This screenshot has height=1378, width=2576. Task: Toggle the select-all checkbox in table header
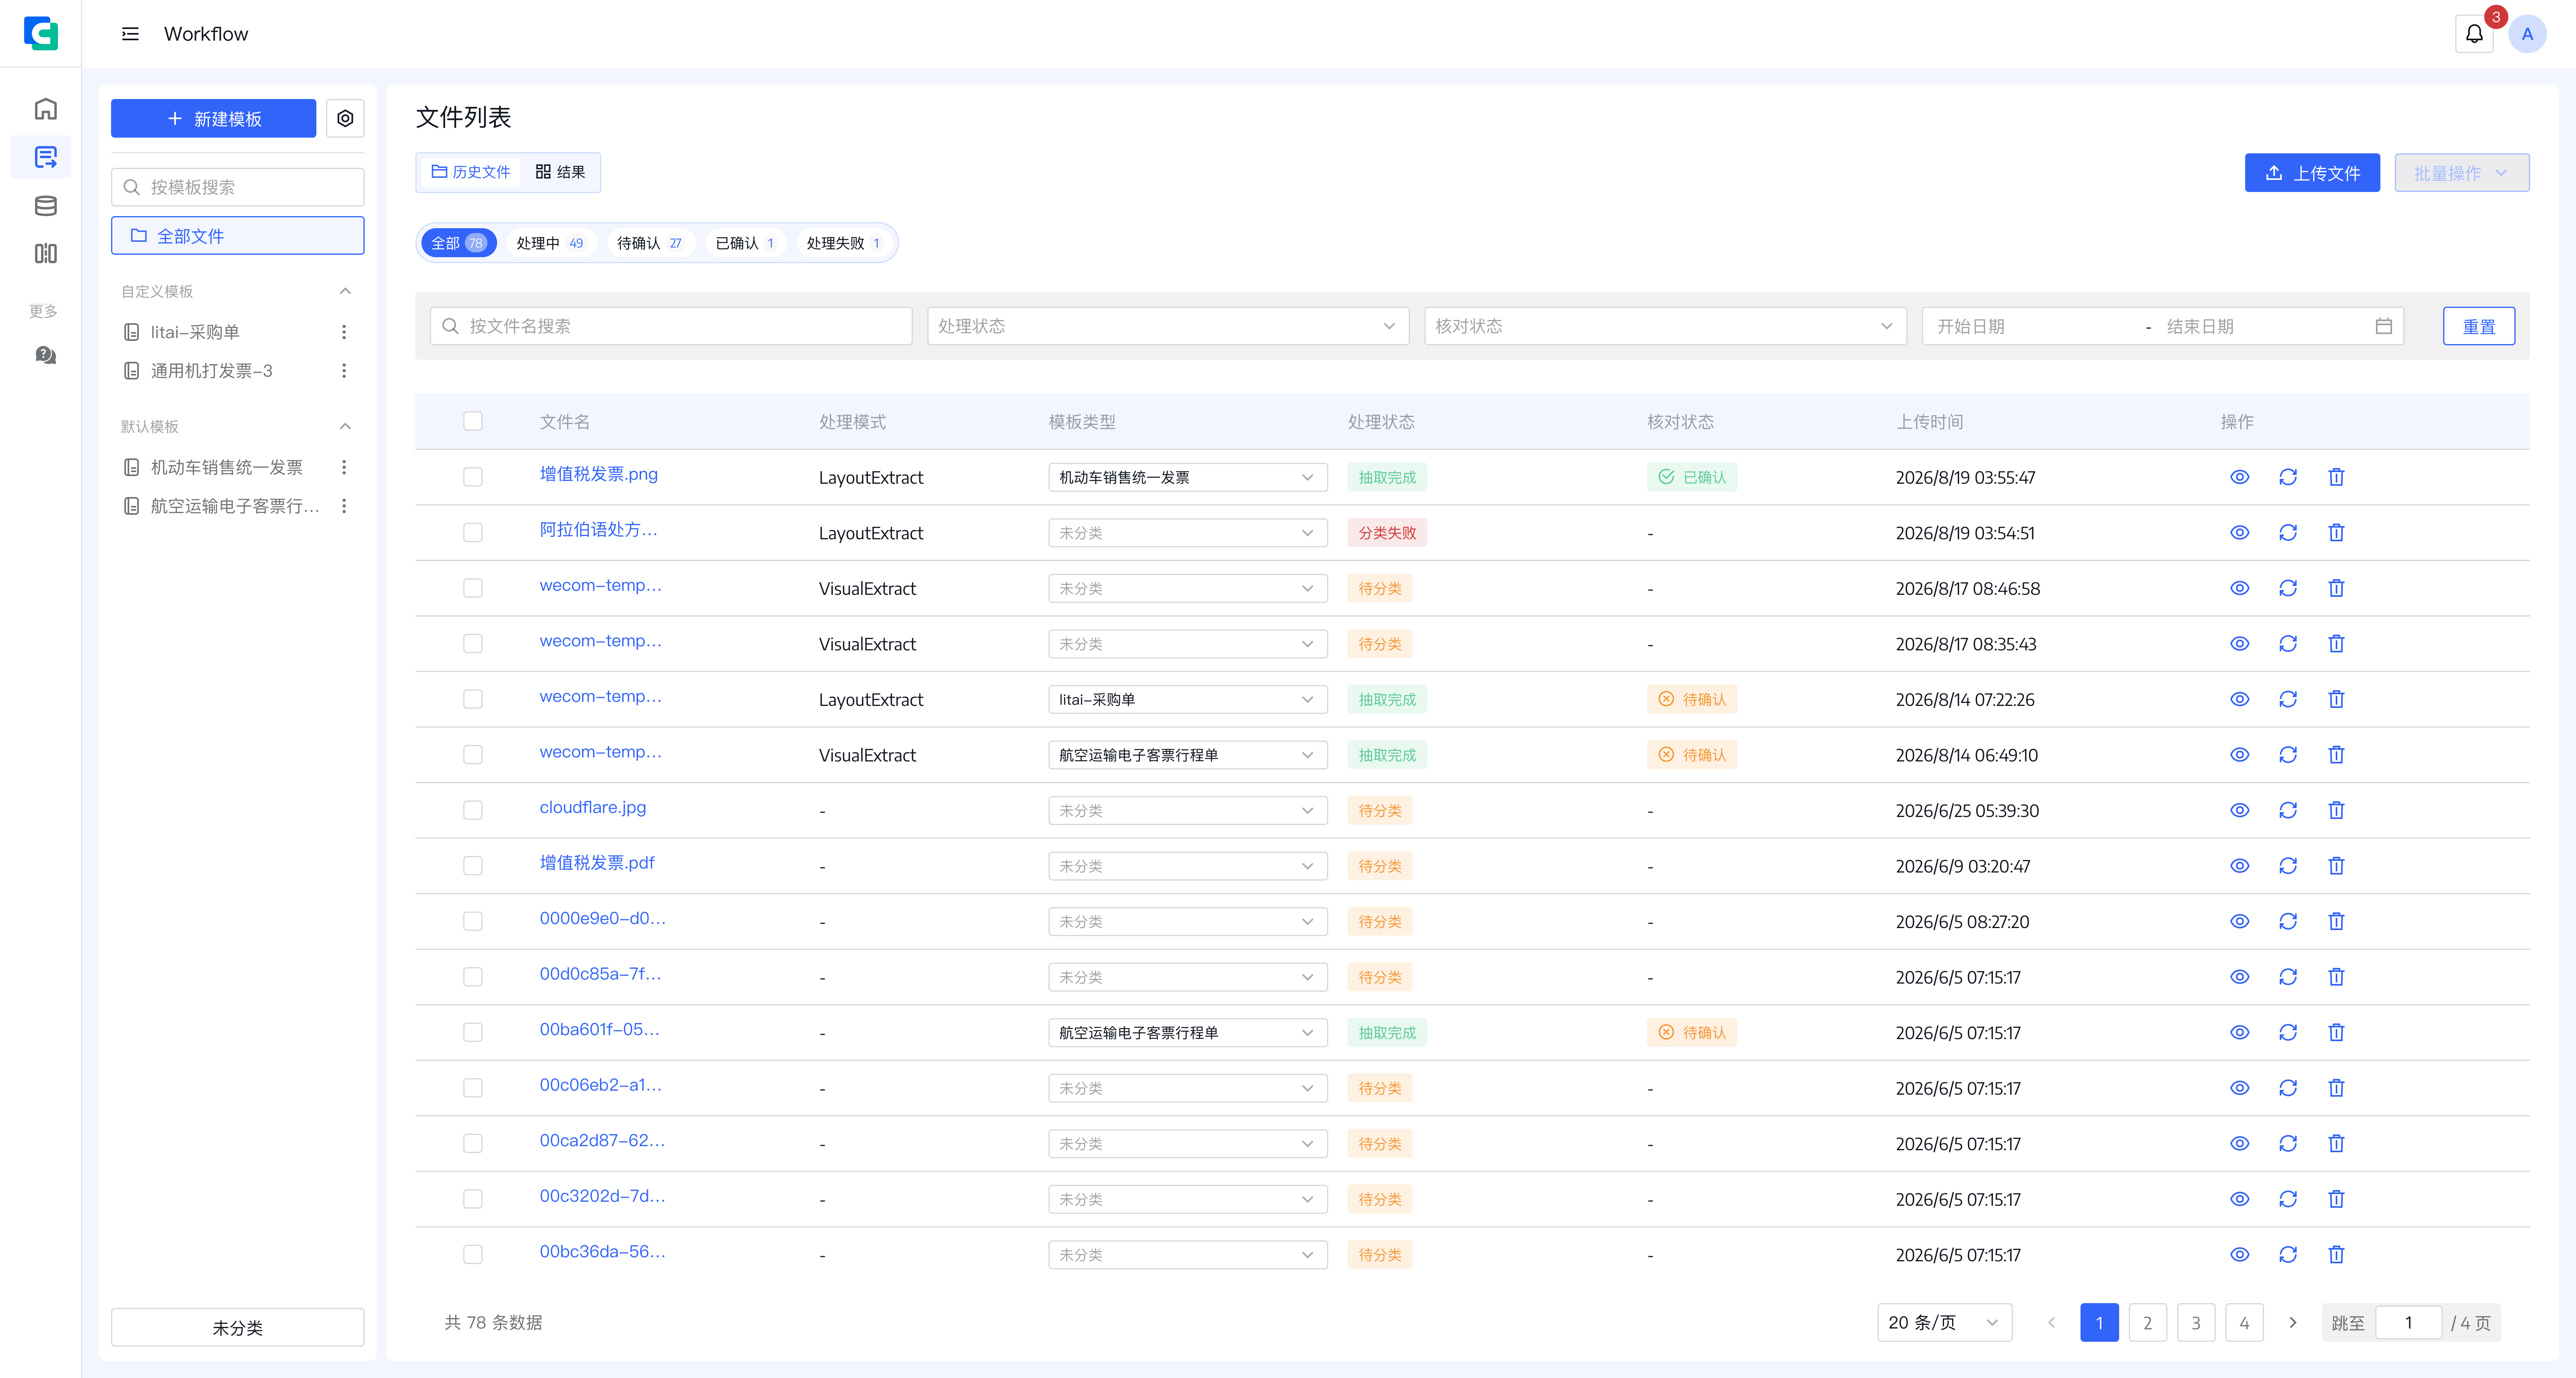click(473, 421)
